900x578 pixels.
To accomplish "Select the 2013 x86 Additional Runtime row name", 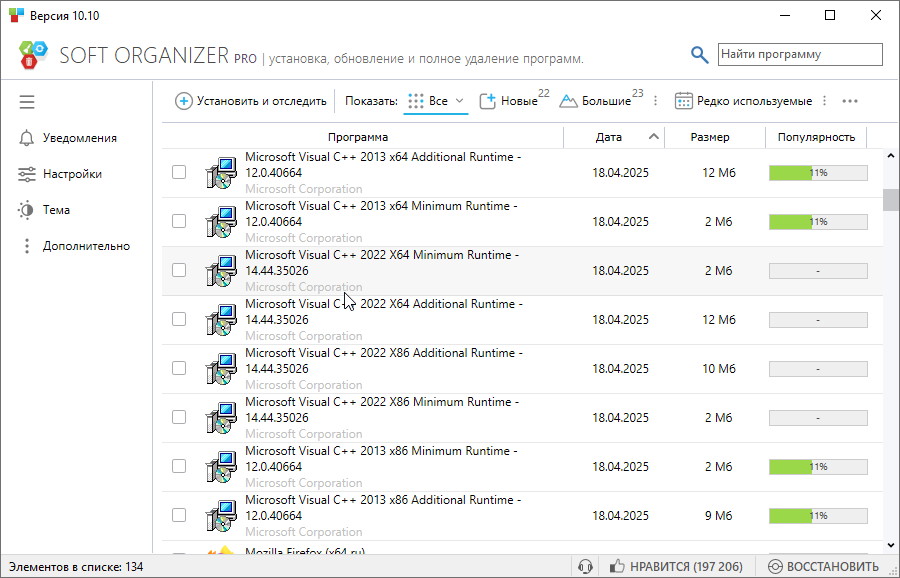I will point(383,508).
